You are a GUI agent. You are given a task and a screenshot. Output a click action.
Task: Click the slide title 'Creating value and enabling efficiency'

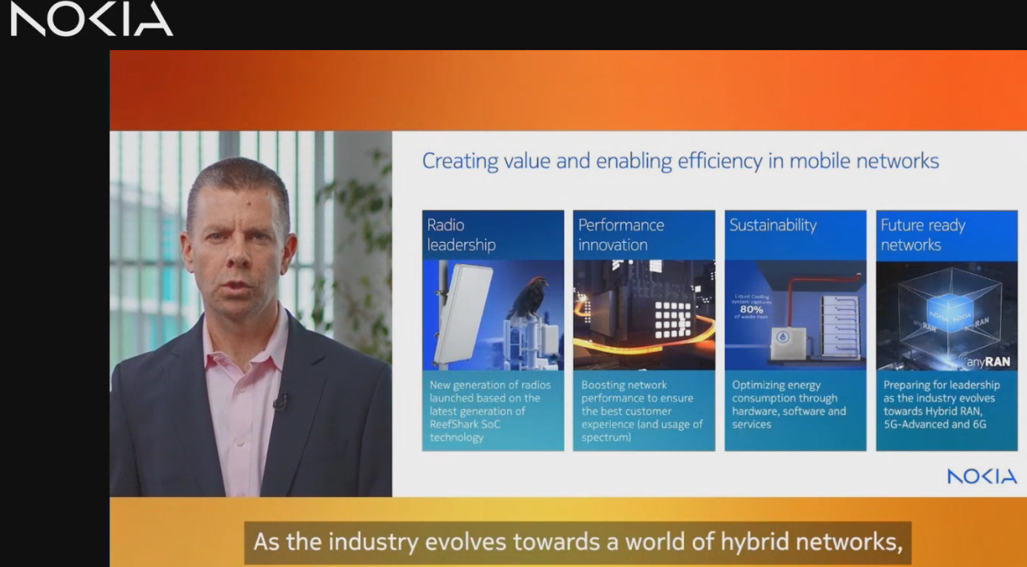tap(680, 161)
